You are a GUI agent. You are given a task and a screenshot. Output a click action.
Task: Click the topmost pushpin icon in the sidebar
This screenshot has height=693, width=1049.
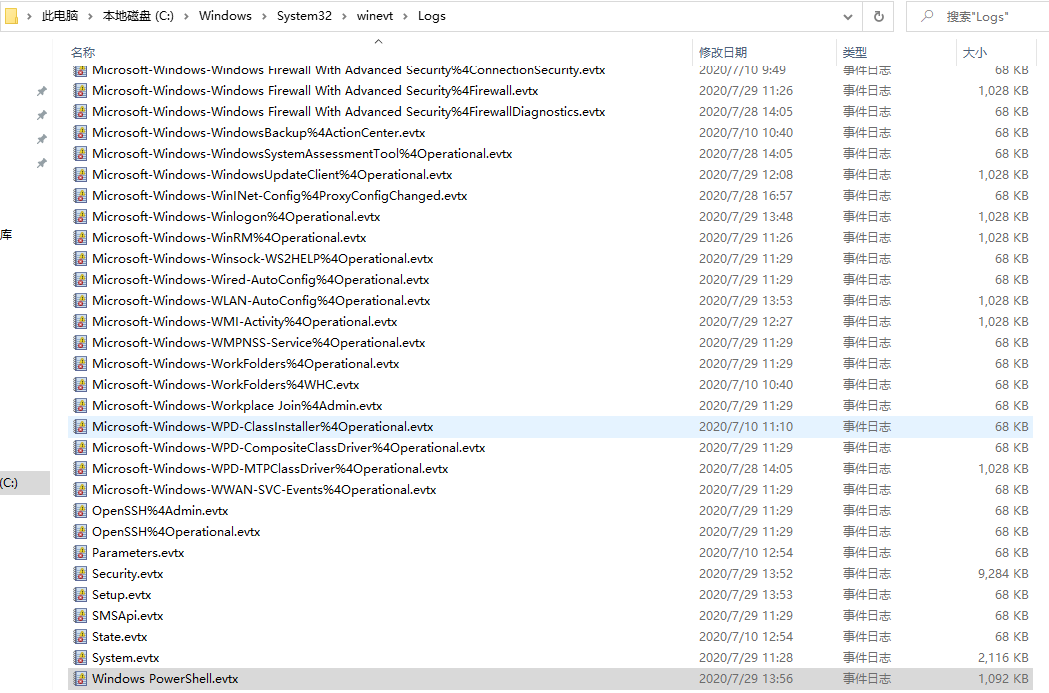(x=41, y=90)
